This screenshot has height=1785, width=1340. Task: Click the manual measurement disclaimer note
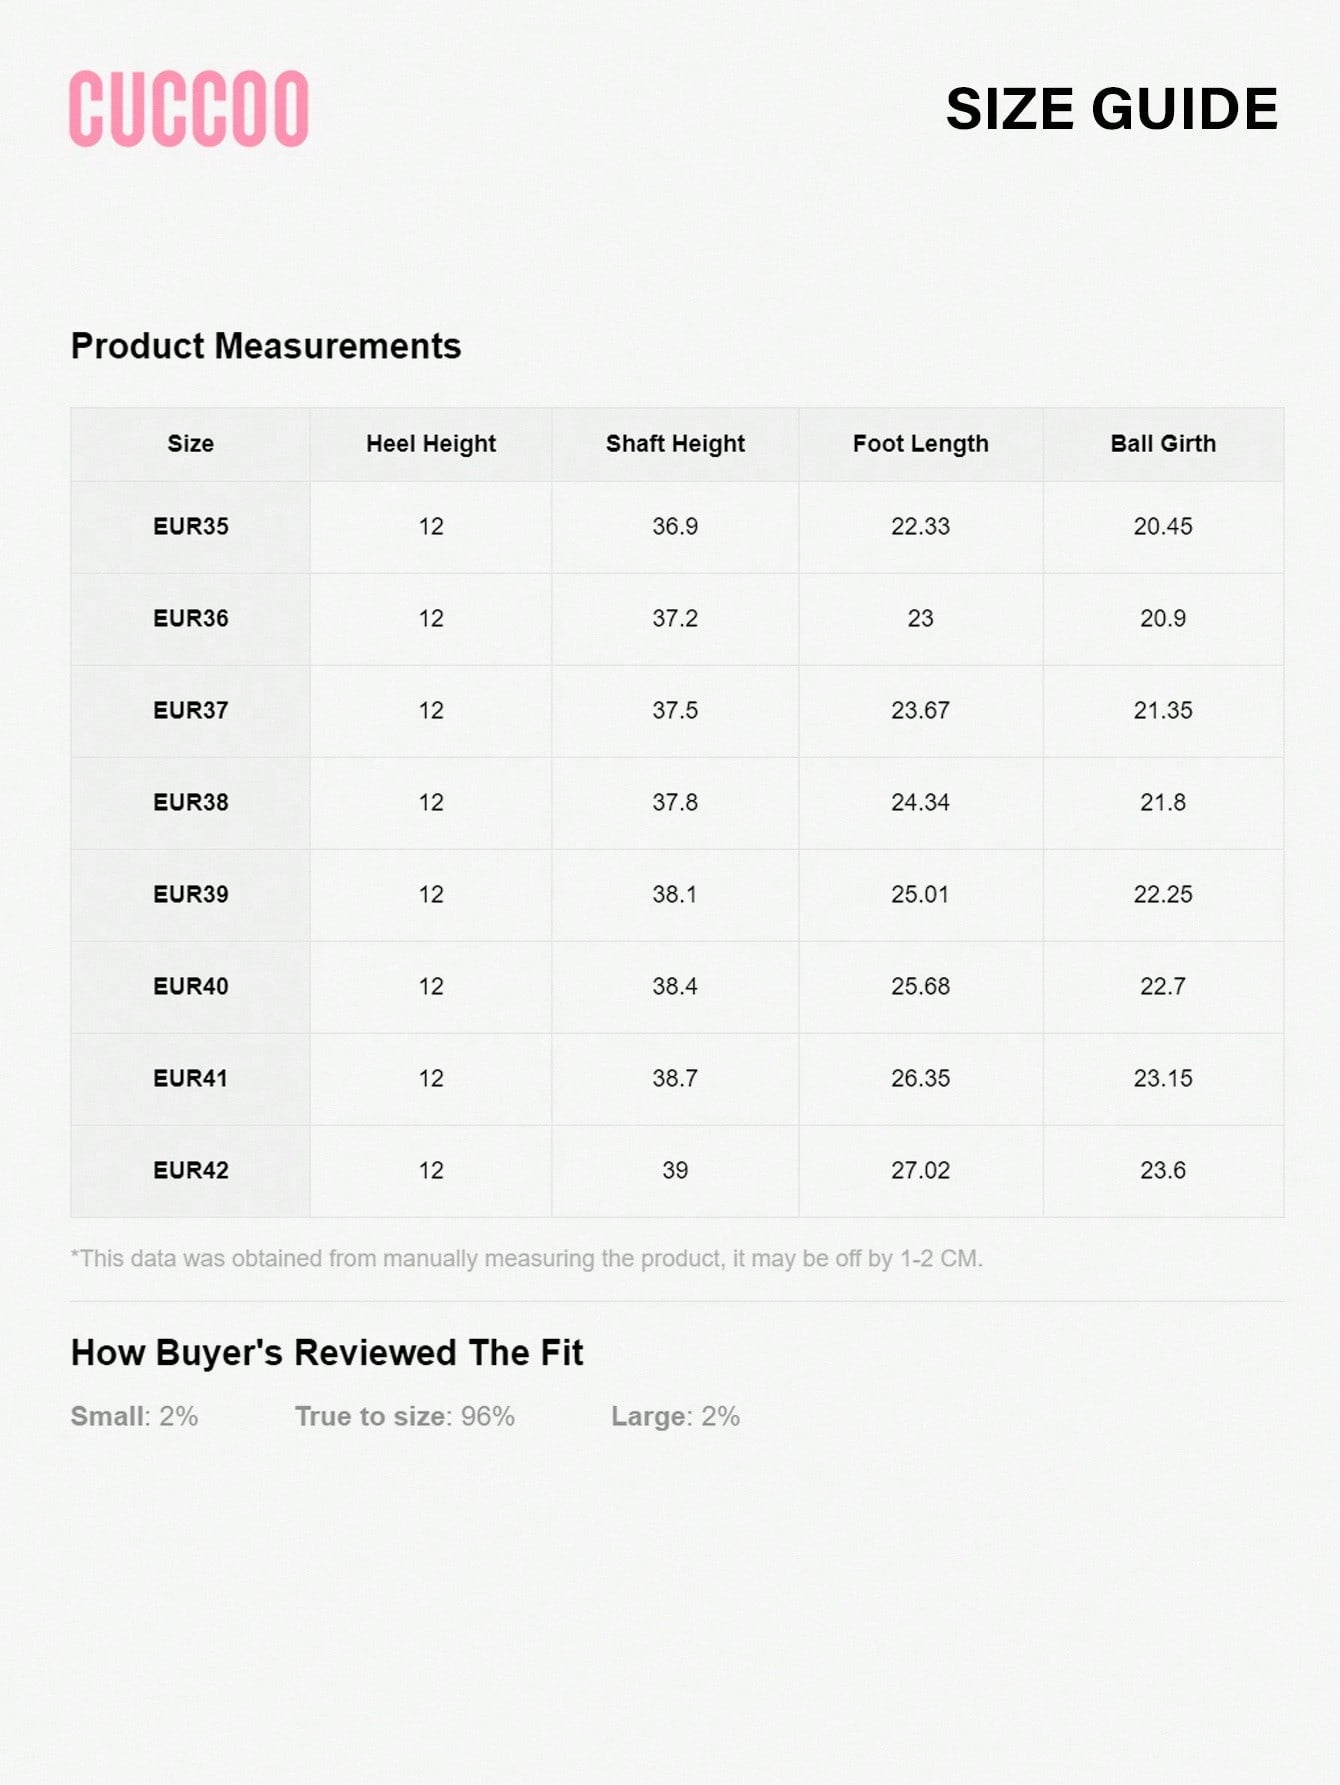point(527,1259)
